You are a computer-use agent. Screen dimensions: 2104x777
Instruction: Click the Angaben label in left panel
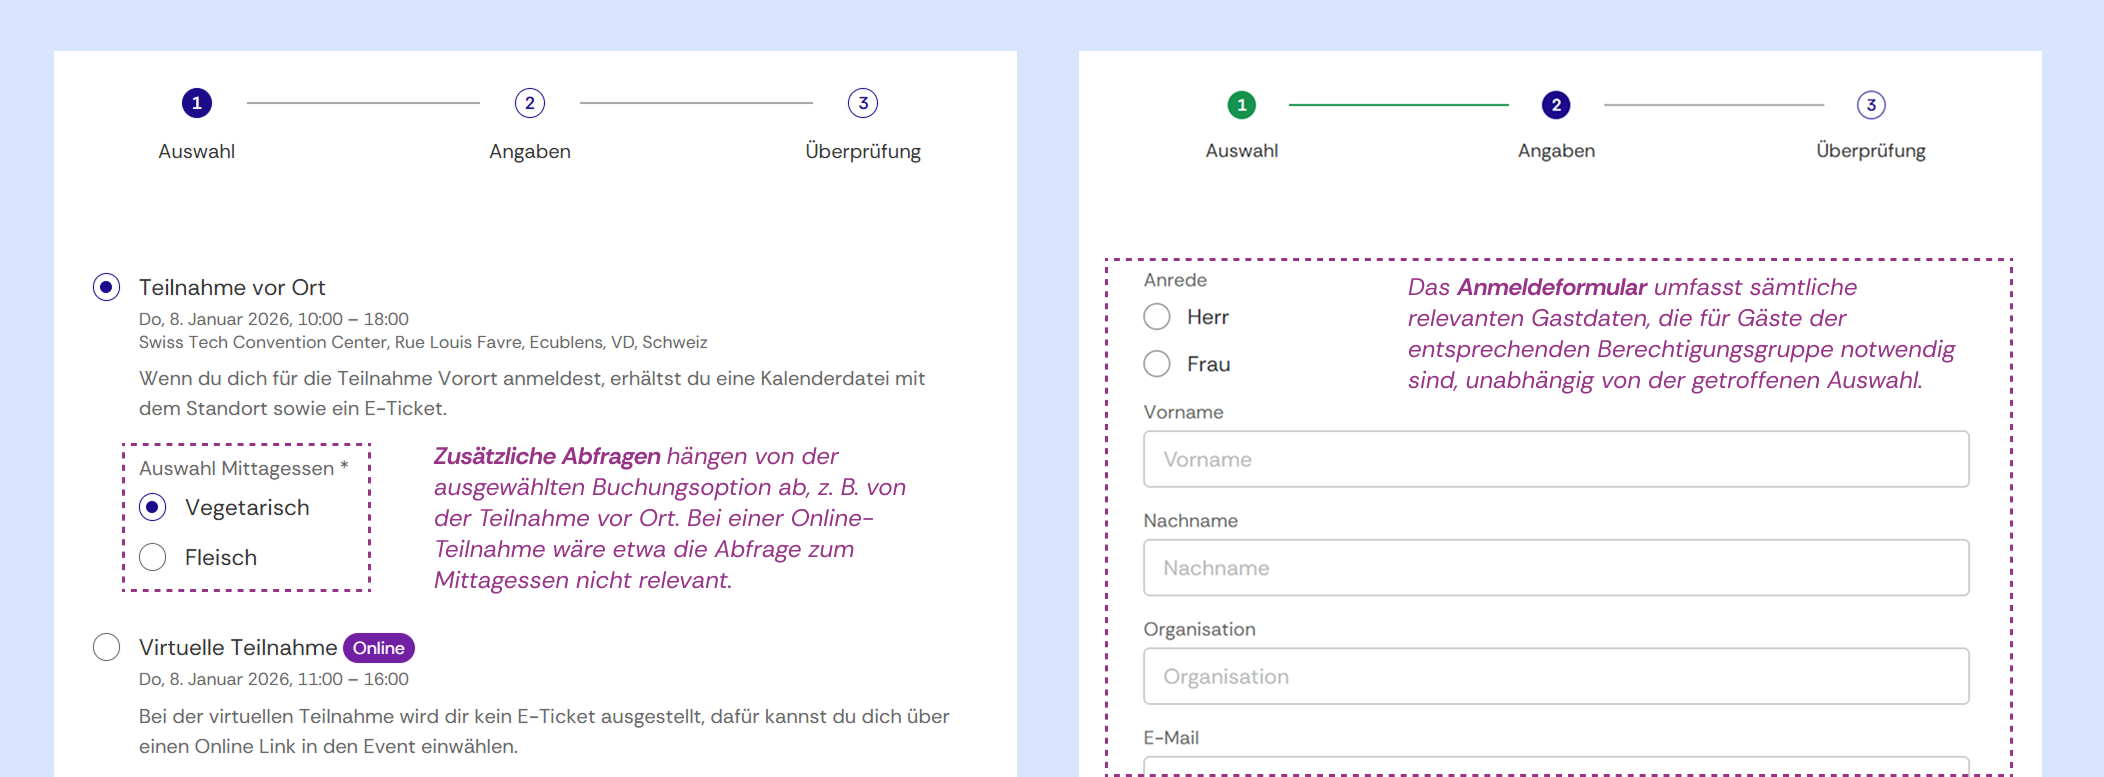point(530,152)
